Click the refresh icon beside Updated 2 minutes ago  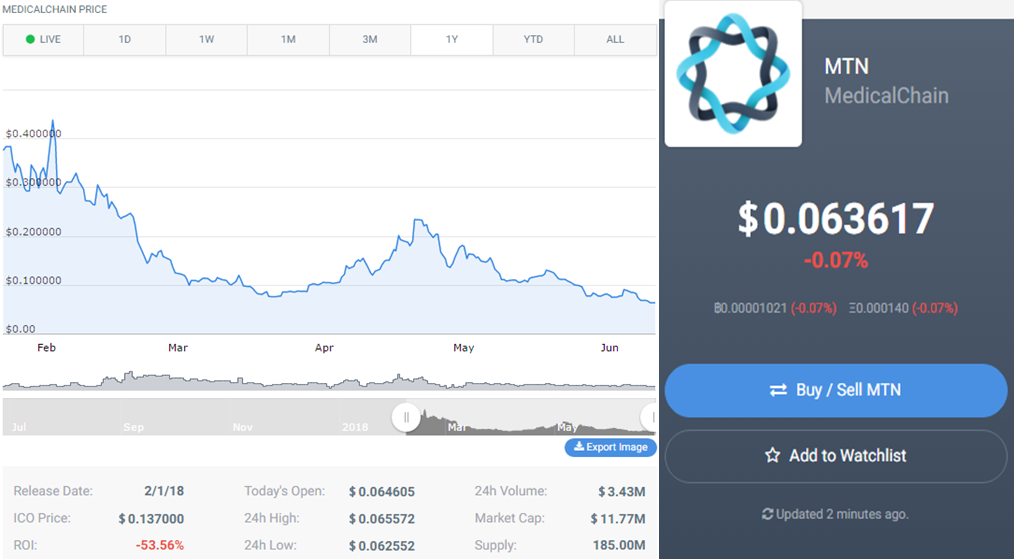point(768,514)
